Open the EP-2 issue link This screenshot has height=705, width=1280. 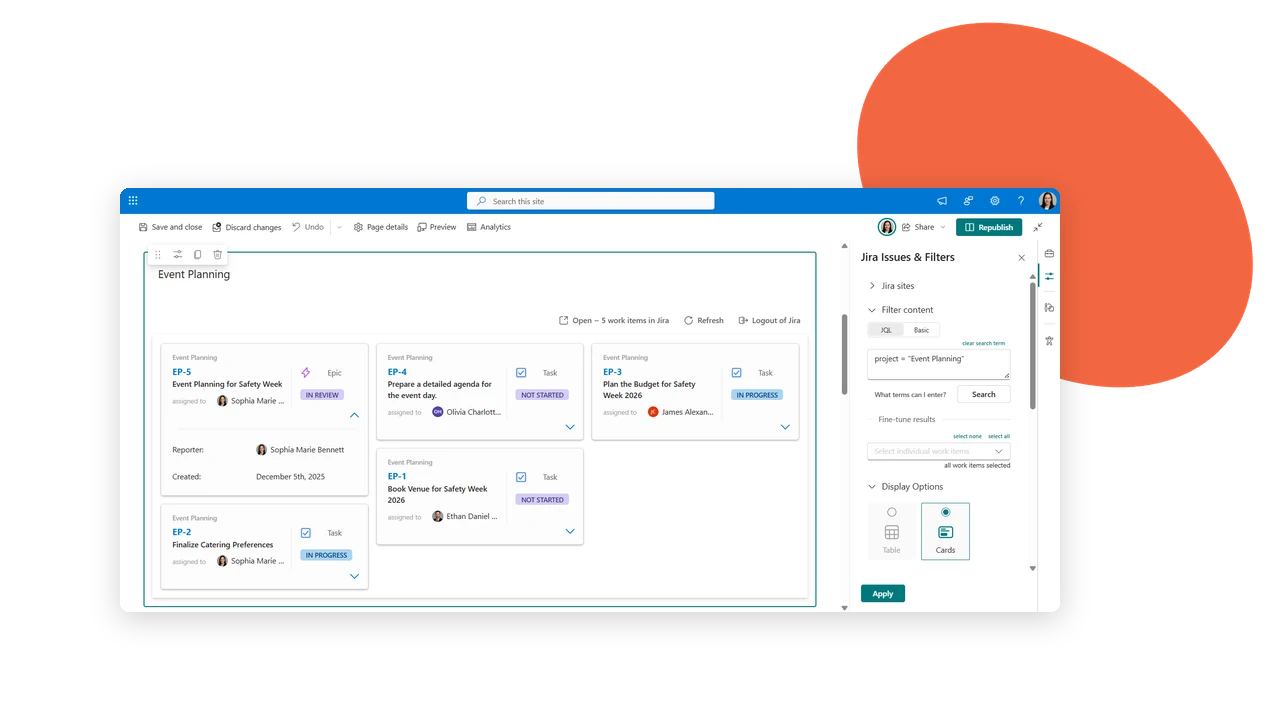(x=181, y=532)
